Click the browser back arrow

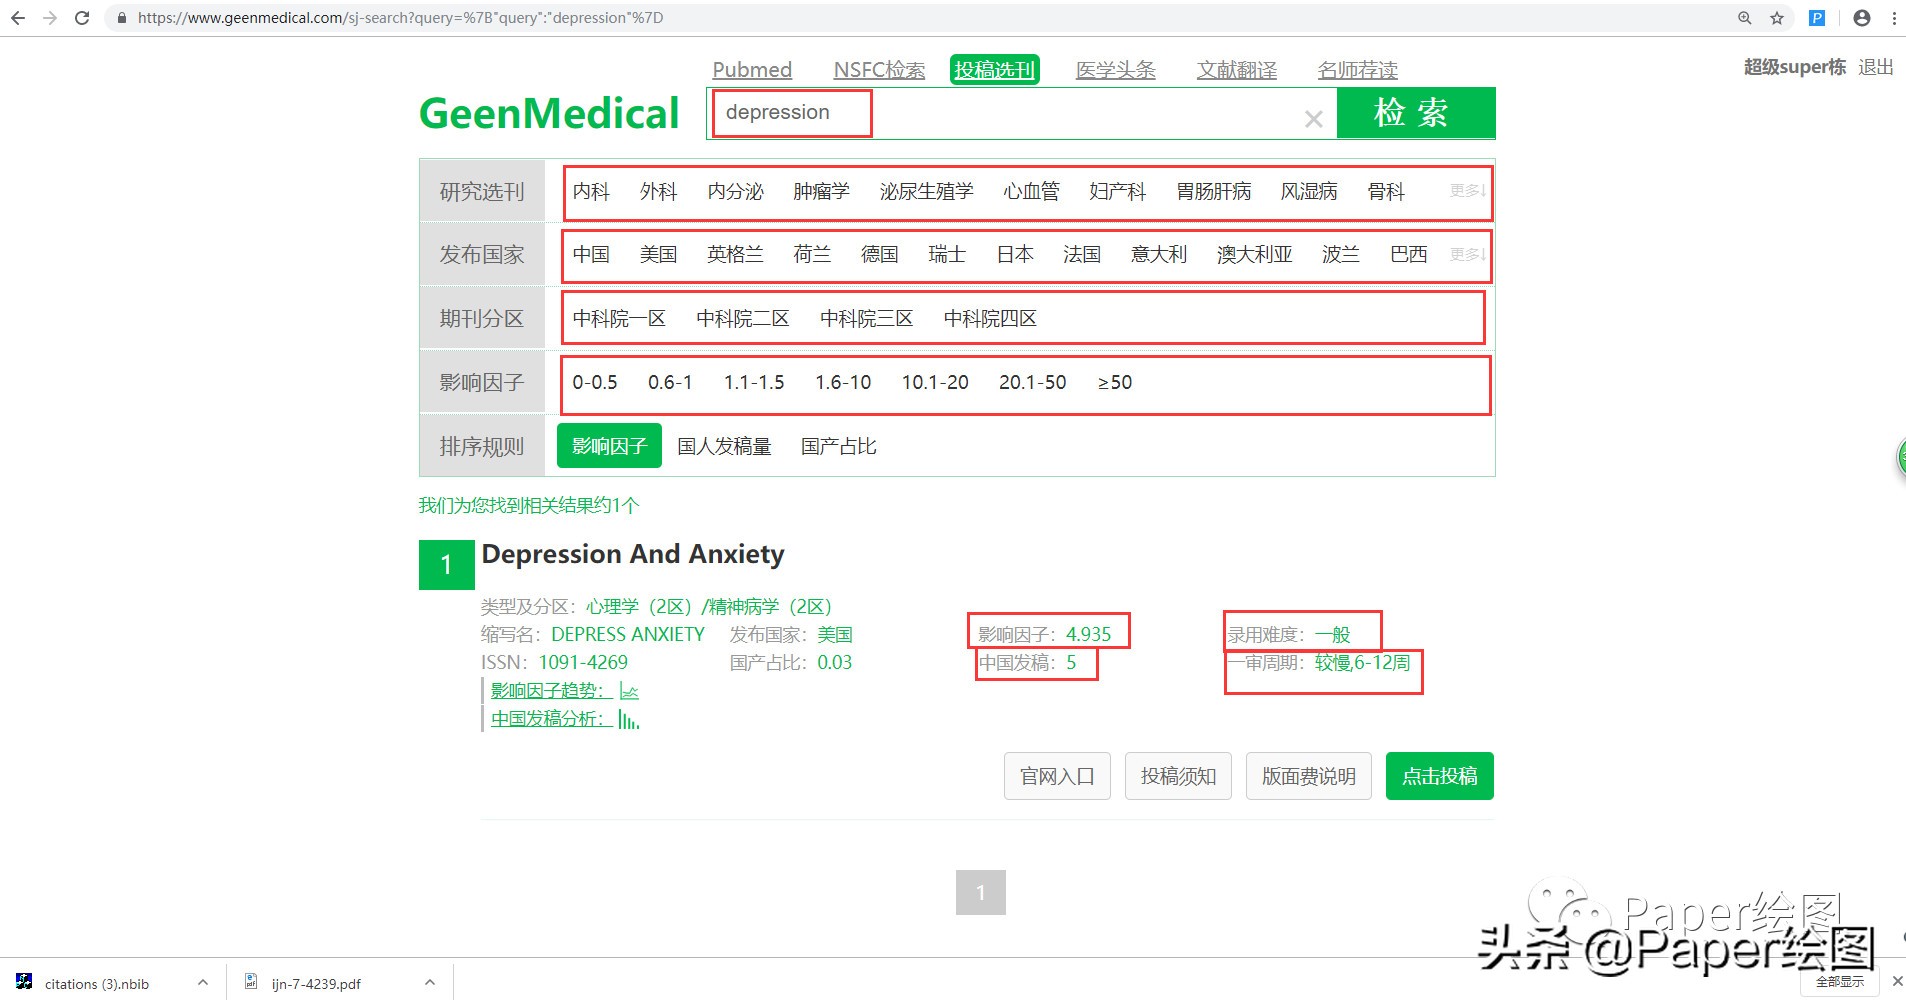click(x=17, y=17)
